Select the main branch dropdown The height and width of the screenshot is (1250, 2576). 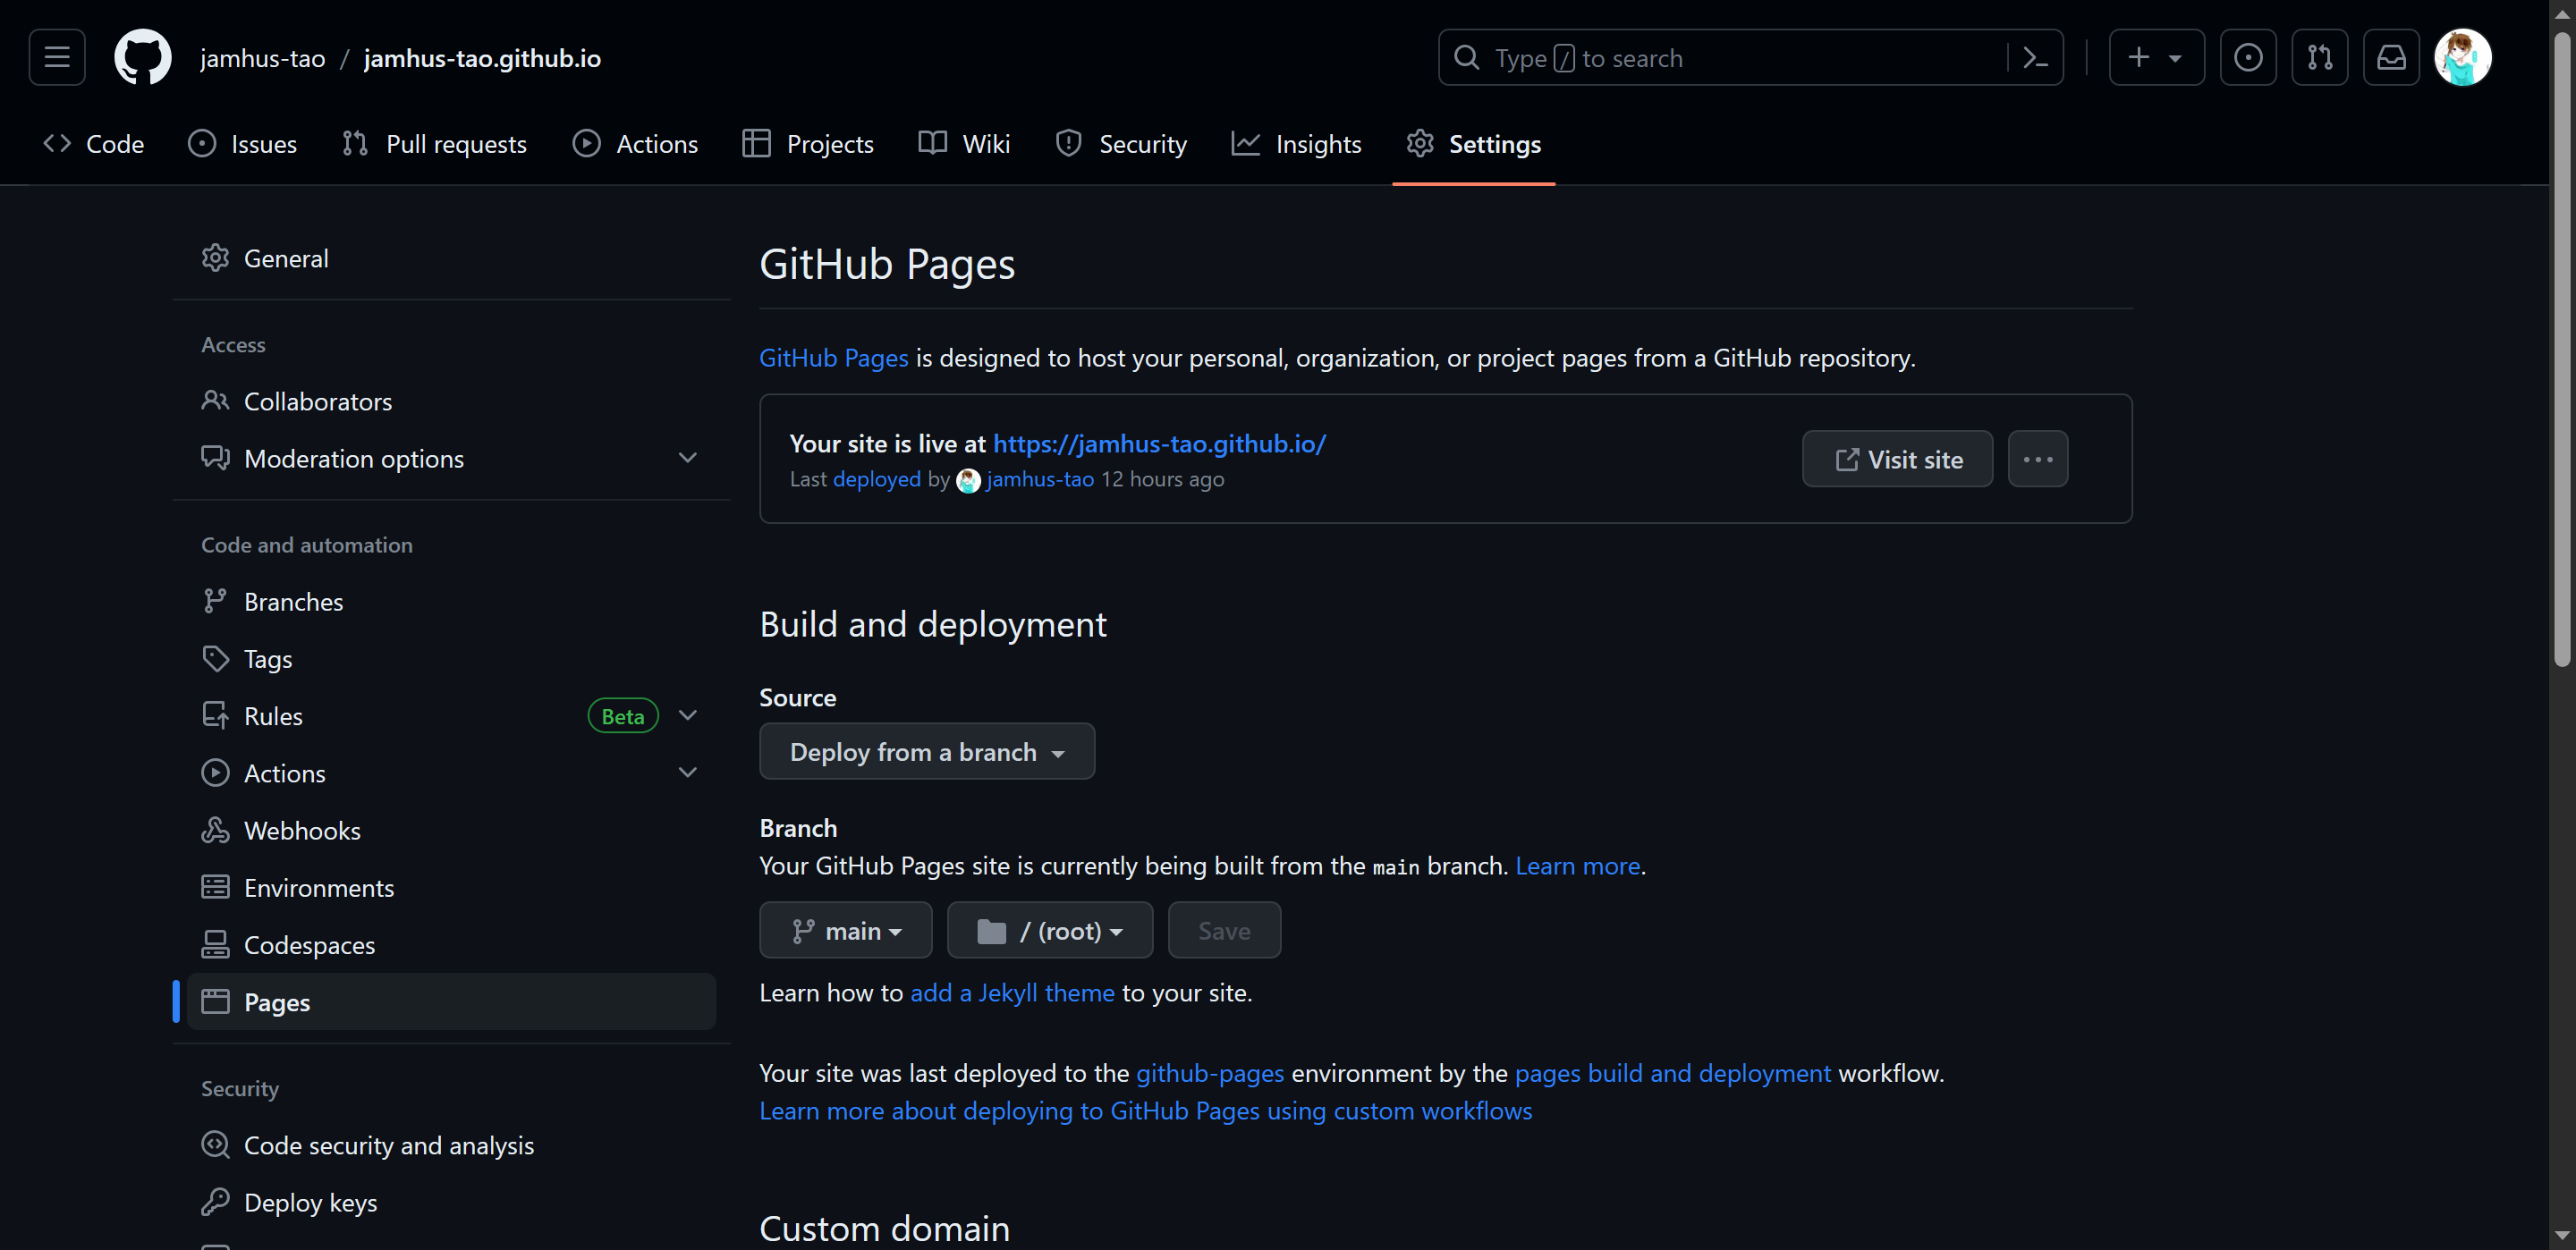(846, 930)
